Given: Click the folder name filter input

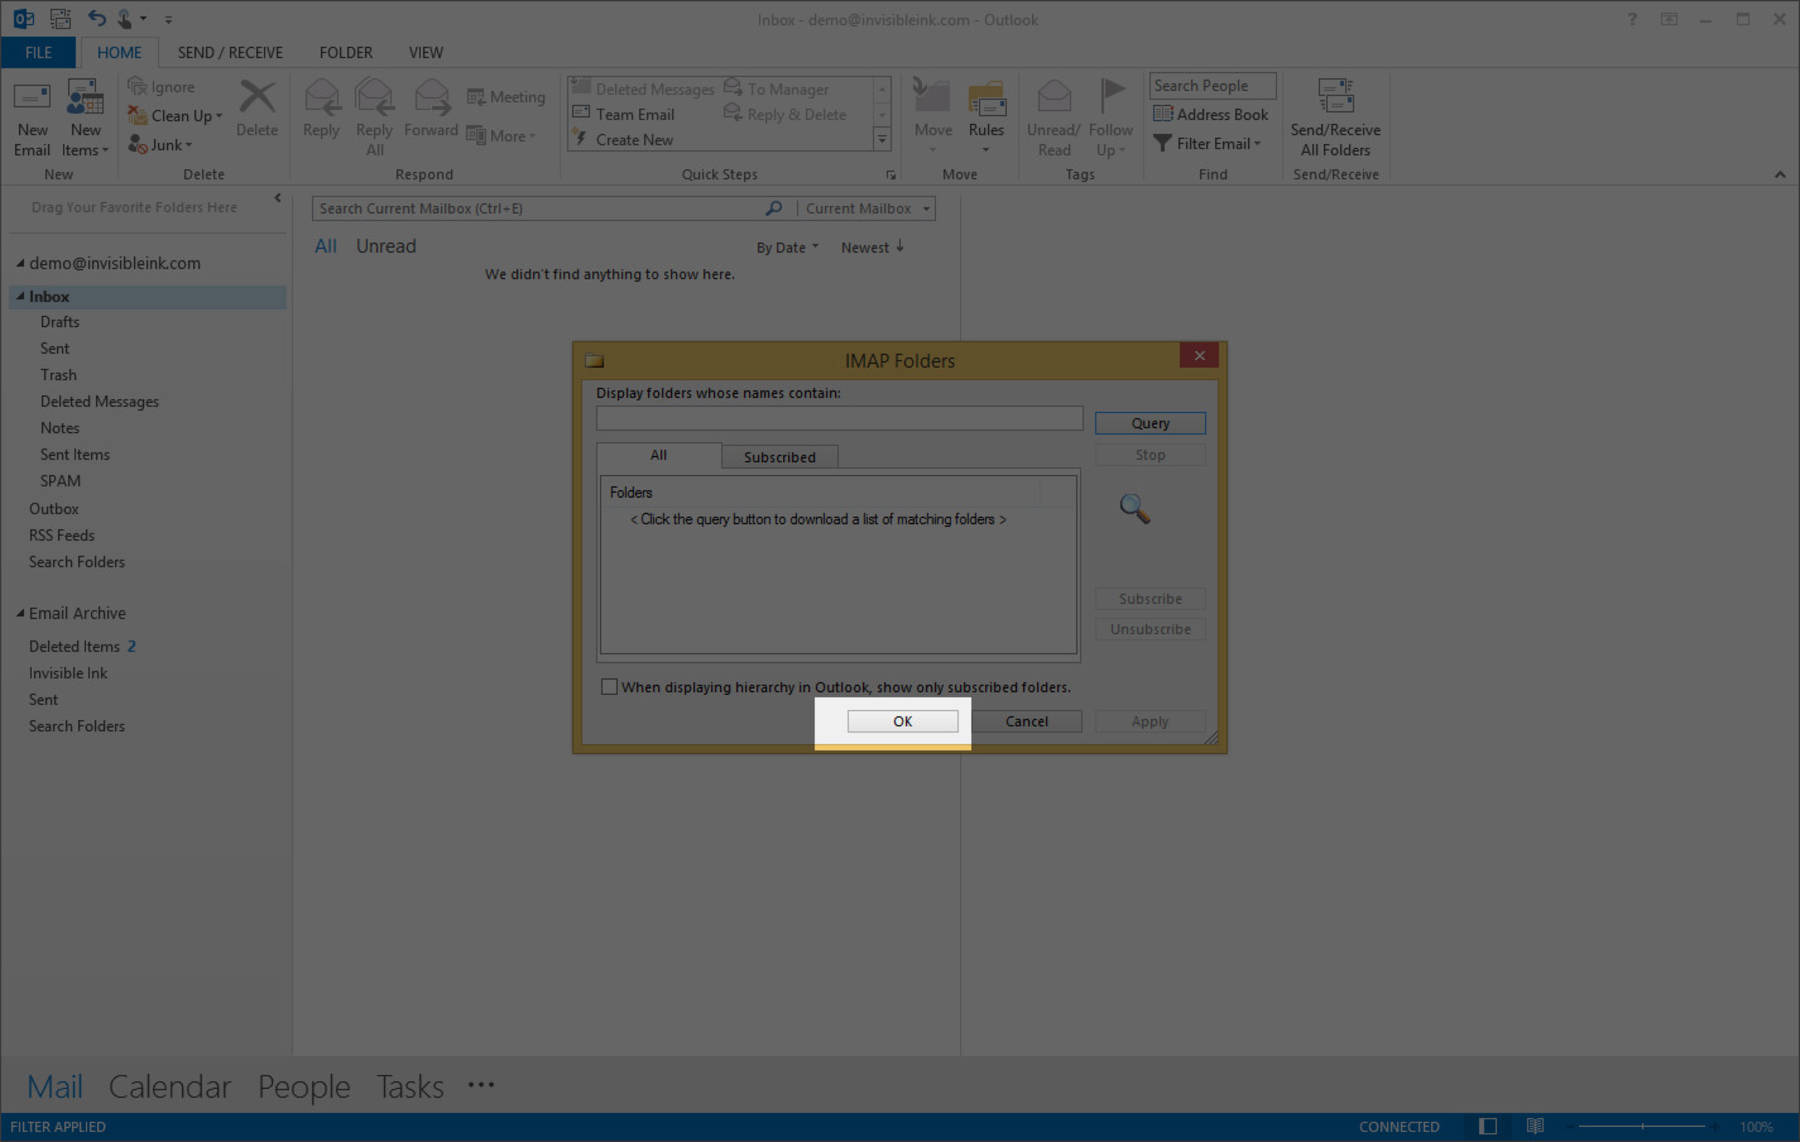Looking at the screenshot, I should pos(839,418).
